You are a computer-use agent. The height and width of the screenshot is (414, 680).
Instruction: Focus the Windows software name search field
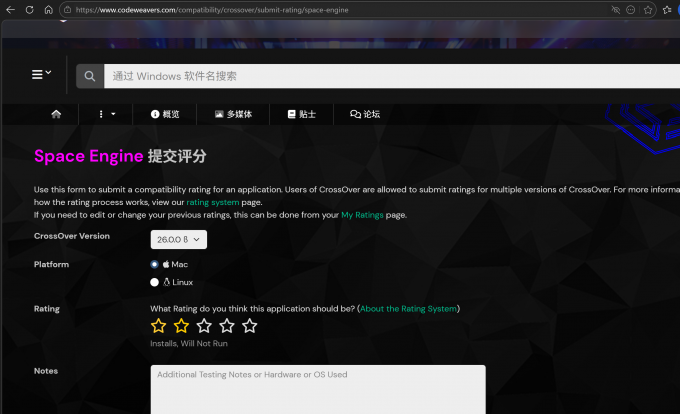click(x=392, y=76)
